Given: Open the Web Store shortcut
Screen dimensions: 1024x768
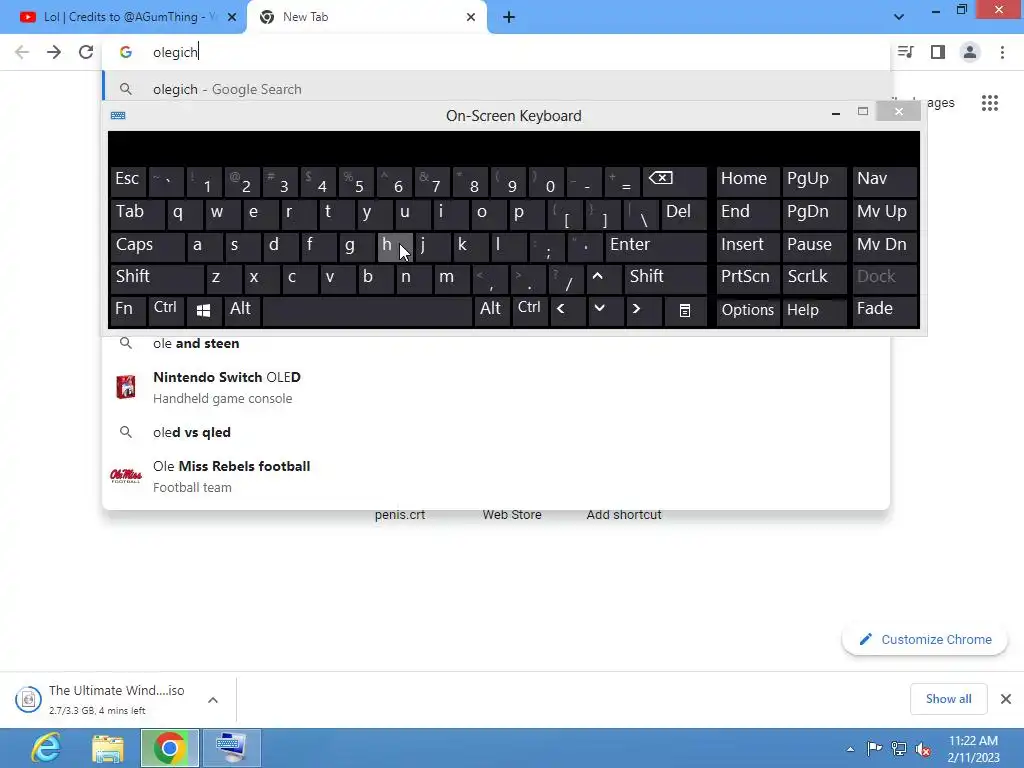Looking at the screenshot, I should click(x=512, y=515).
